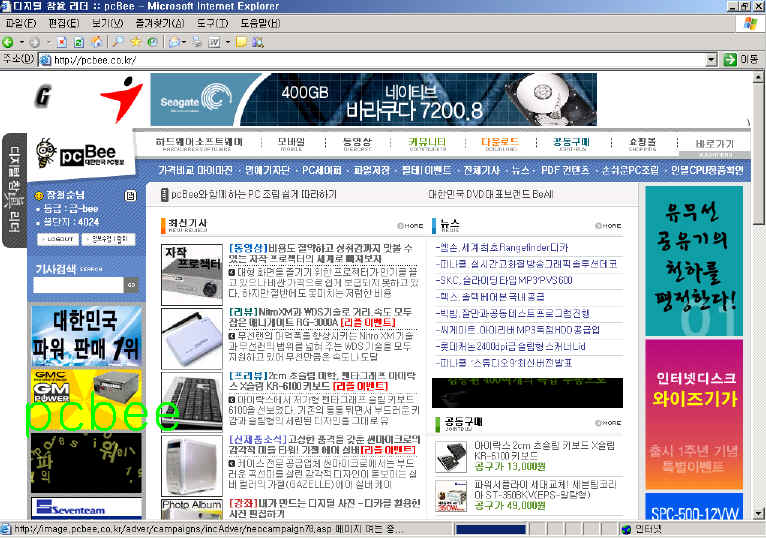Click the 이동 Go button
Image resolution: width=766 pixels, height=538 pixels.
point(741,60)
